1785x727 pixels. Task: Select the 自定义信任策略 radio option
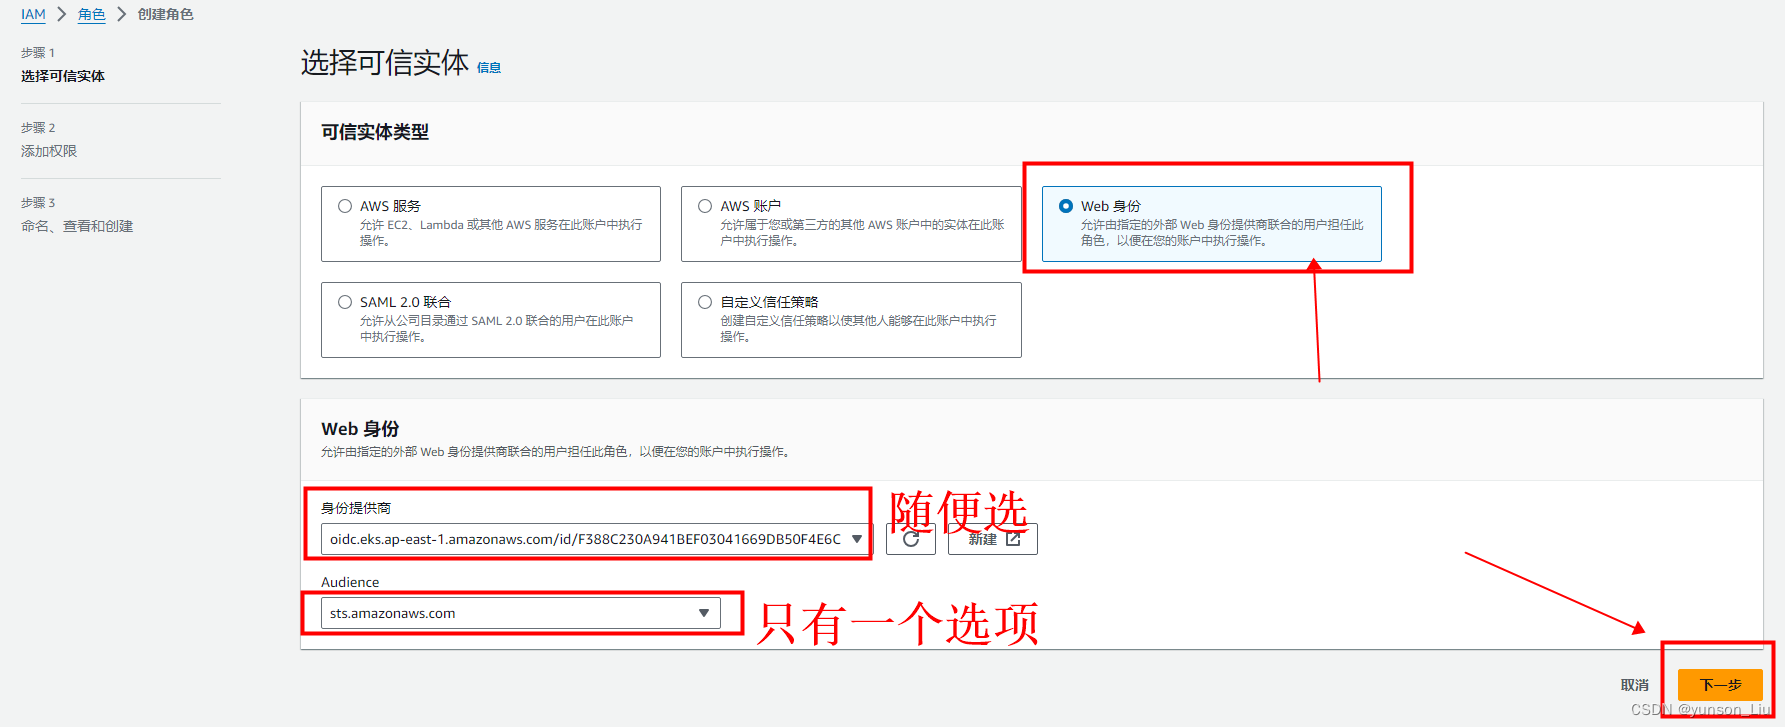point(705,302)
